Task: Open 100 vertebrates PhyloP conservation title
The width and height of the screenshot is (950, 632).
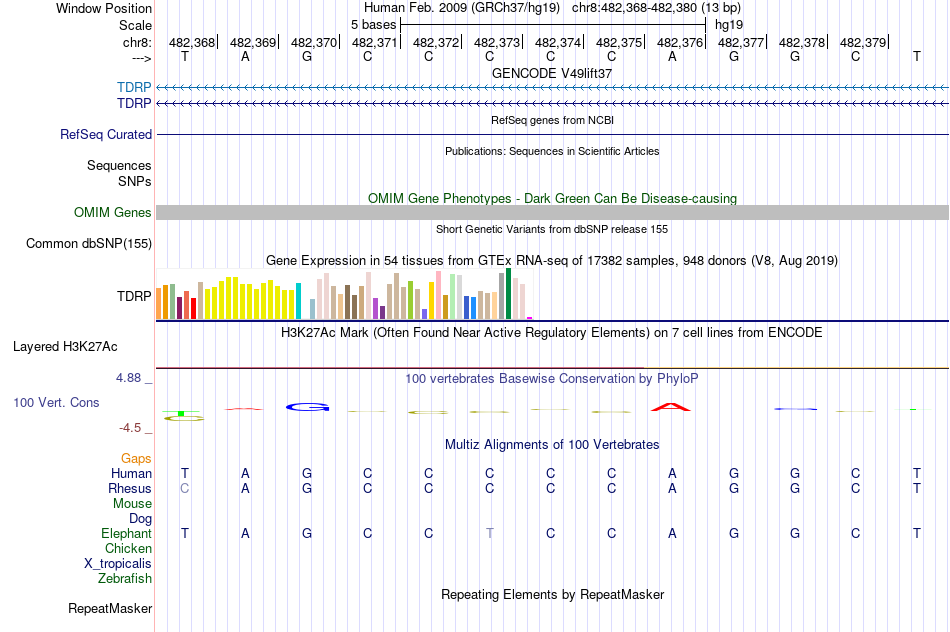Action: 551,379
